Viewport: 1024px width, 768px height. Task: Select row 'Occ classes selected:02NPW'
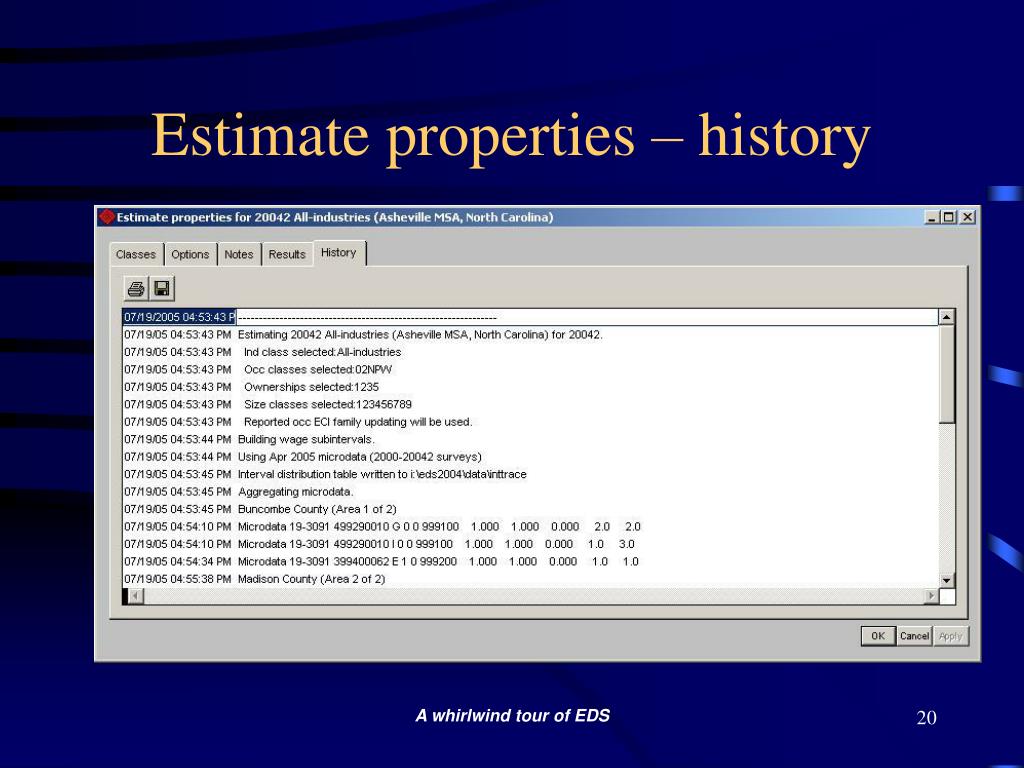[x=530, y=370]
